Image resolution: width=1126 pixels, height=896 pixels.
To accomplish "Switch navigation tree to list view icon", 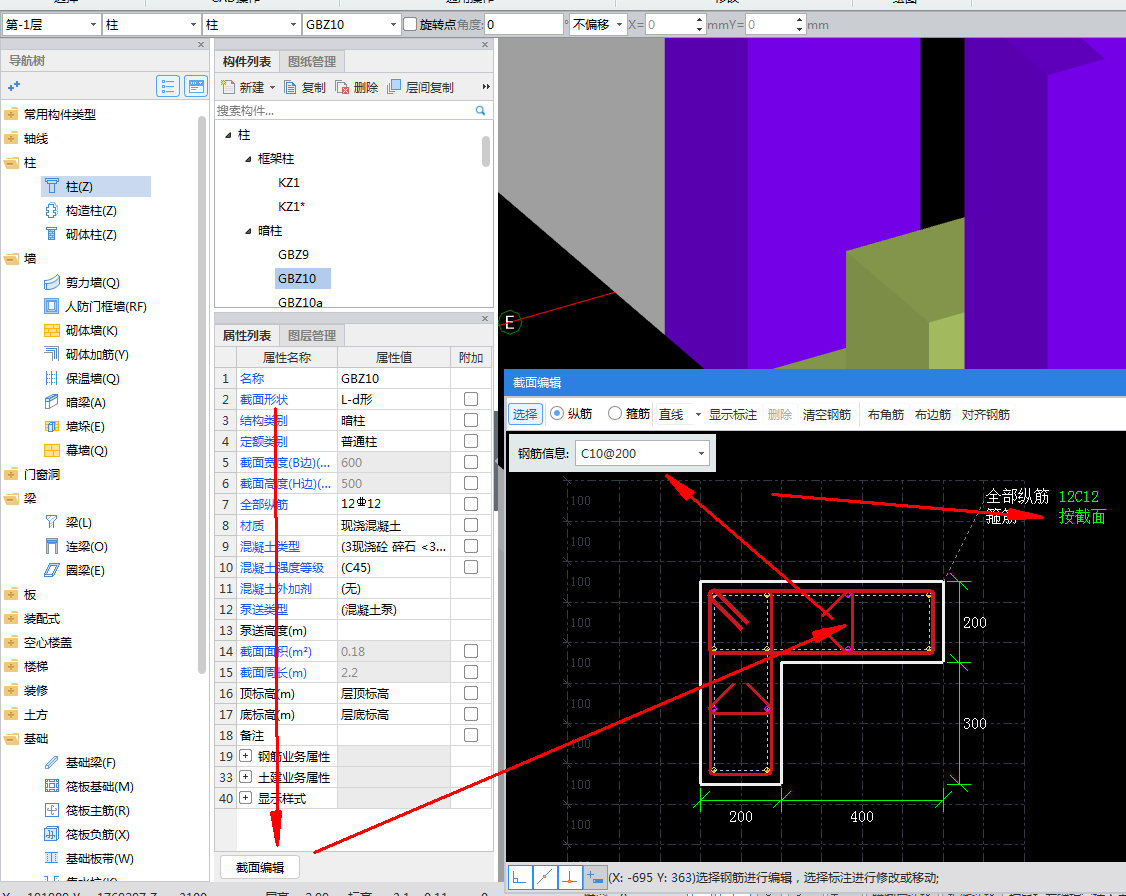I will [168, 87].
